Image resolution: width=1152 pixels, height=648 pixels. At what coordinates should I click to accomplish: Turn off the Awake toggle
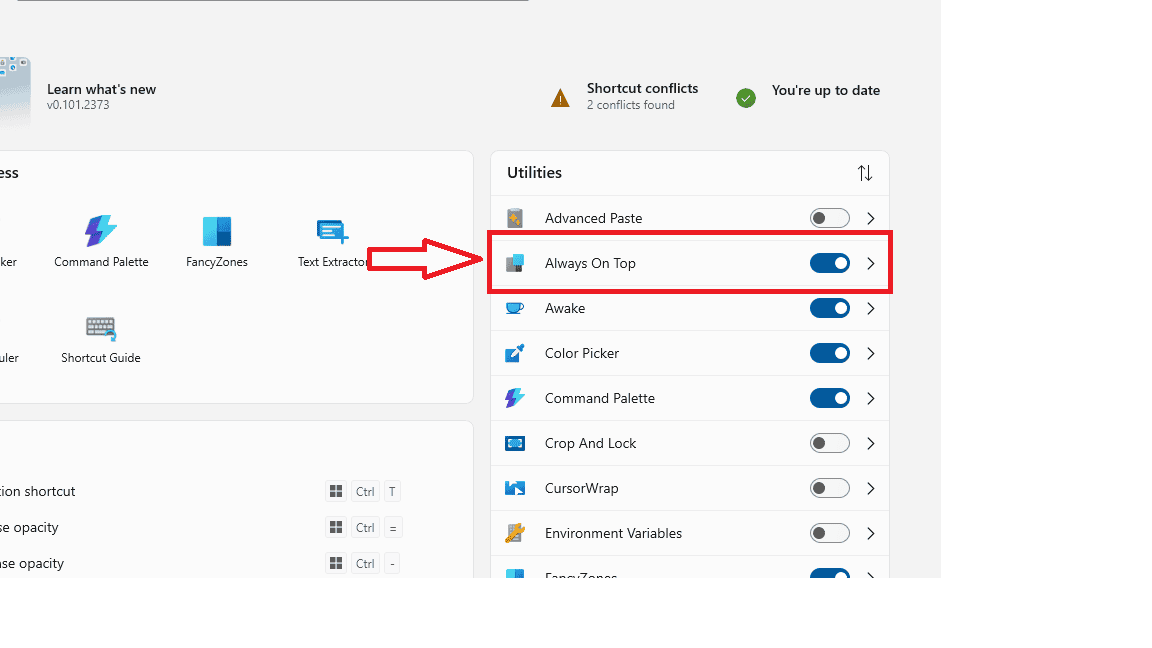tap(829, 308)
